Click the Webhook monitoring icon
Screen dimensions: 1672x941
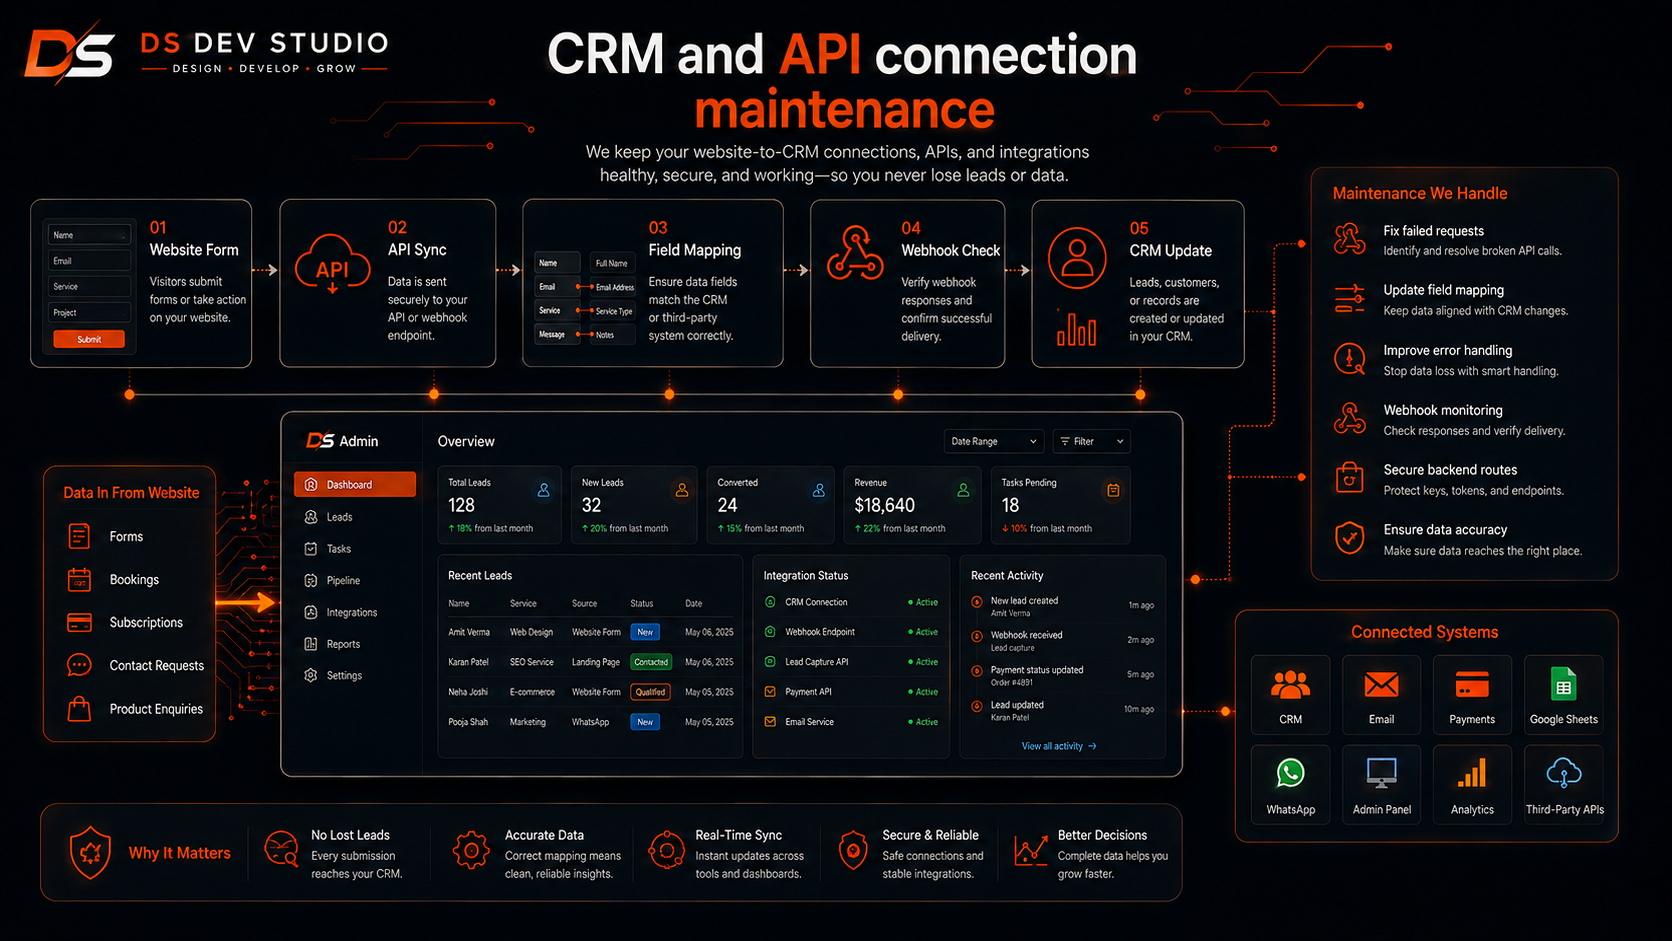(x=1349, y=418)
